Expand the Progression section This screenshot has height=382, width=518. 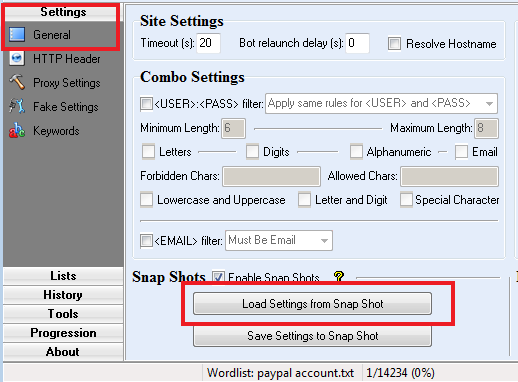pyautogui.click(x=63, y=333)
